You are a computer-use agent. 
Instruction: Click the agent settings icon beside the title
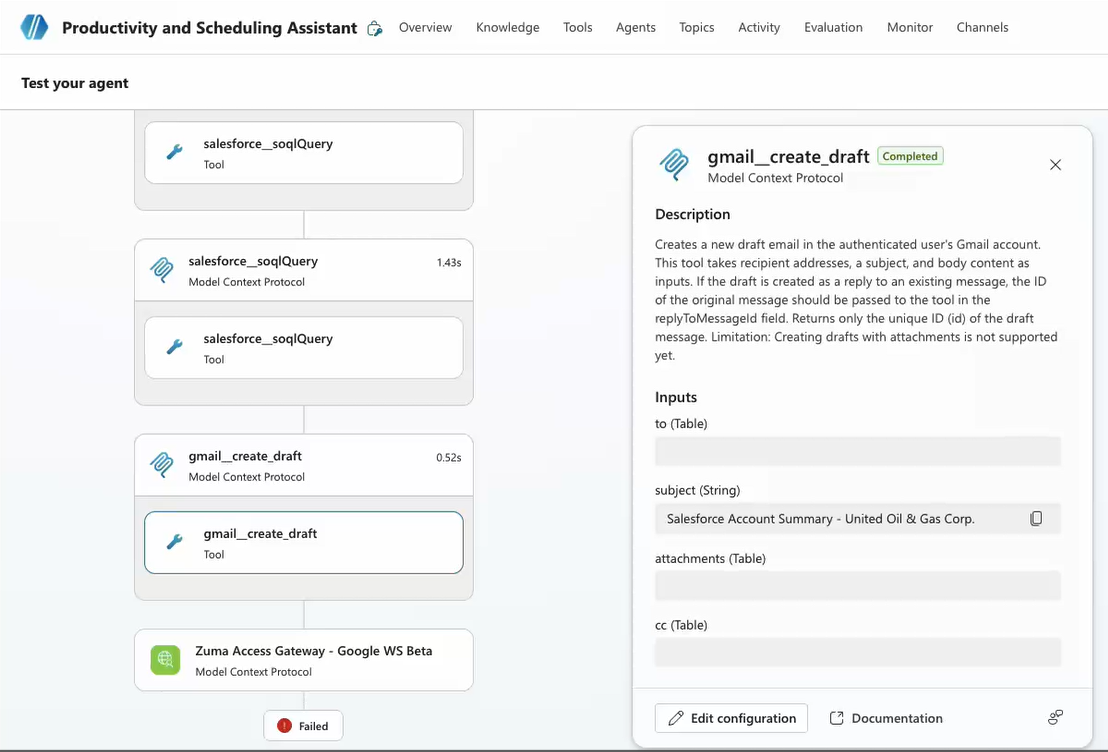pyautogui.click(x=375, y=28)
